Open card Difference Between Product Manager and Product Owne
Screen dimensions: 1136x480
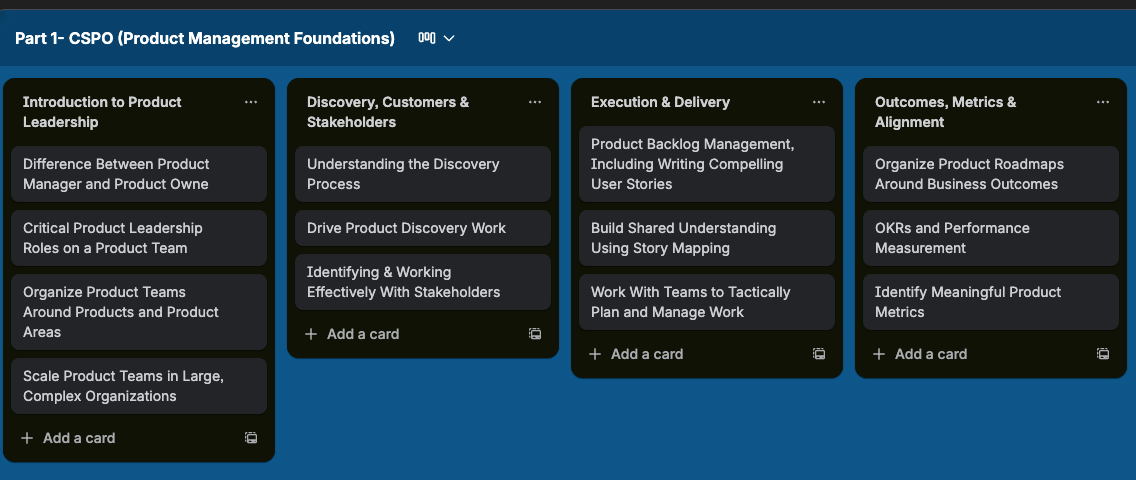[x=139, y=174]
